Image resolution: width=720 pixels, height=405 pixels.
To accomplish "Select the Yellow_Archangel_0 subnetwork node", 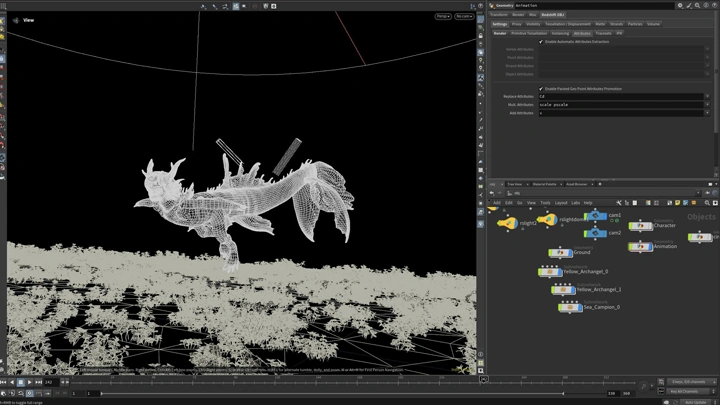I will tap(550, 272).
